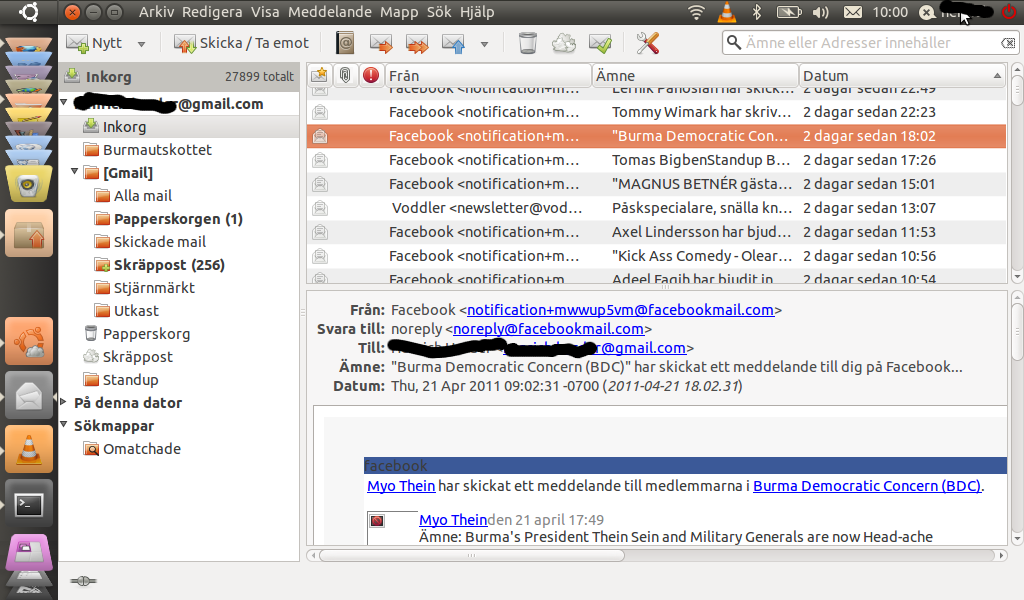The width and height of the screenshot is (1024, 600).
Task: Select the Voddler newsletter message row
Action: tap(656, 208)
